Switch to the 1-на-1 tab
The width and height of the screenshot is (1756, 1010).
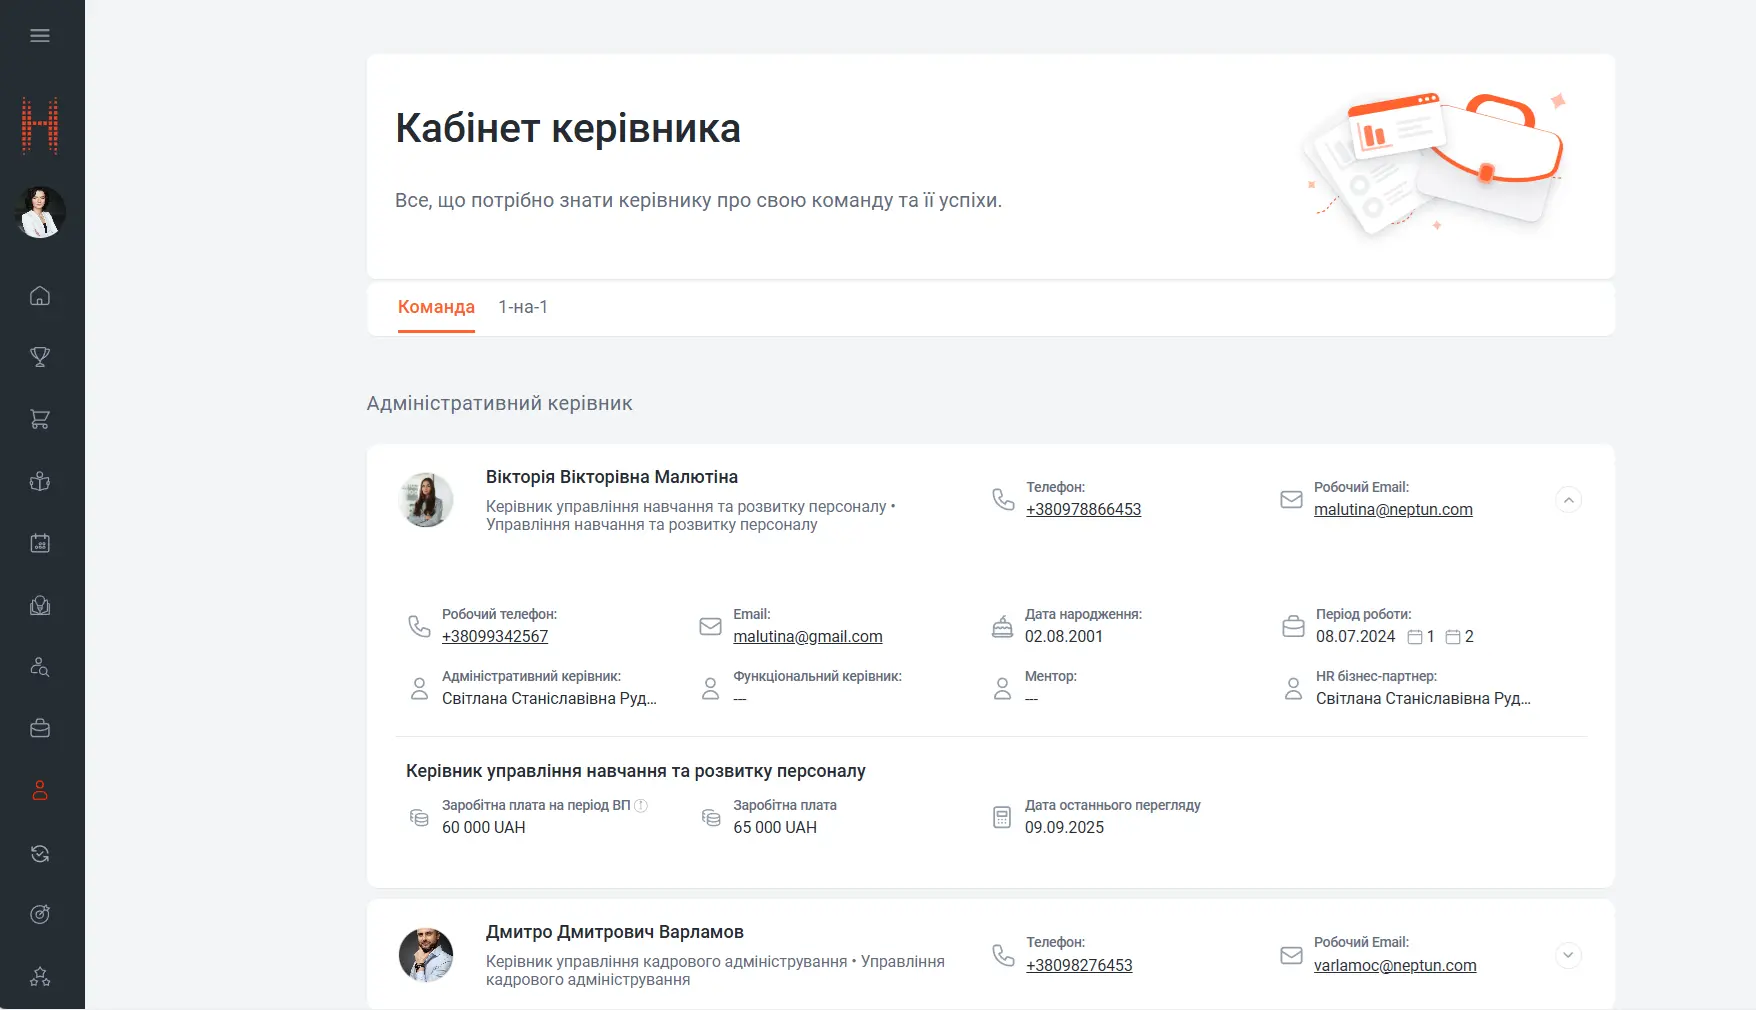tap(523, 307)
